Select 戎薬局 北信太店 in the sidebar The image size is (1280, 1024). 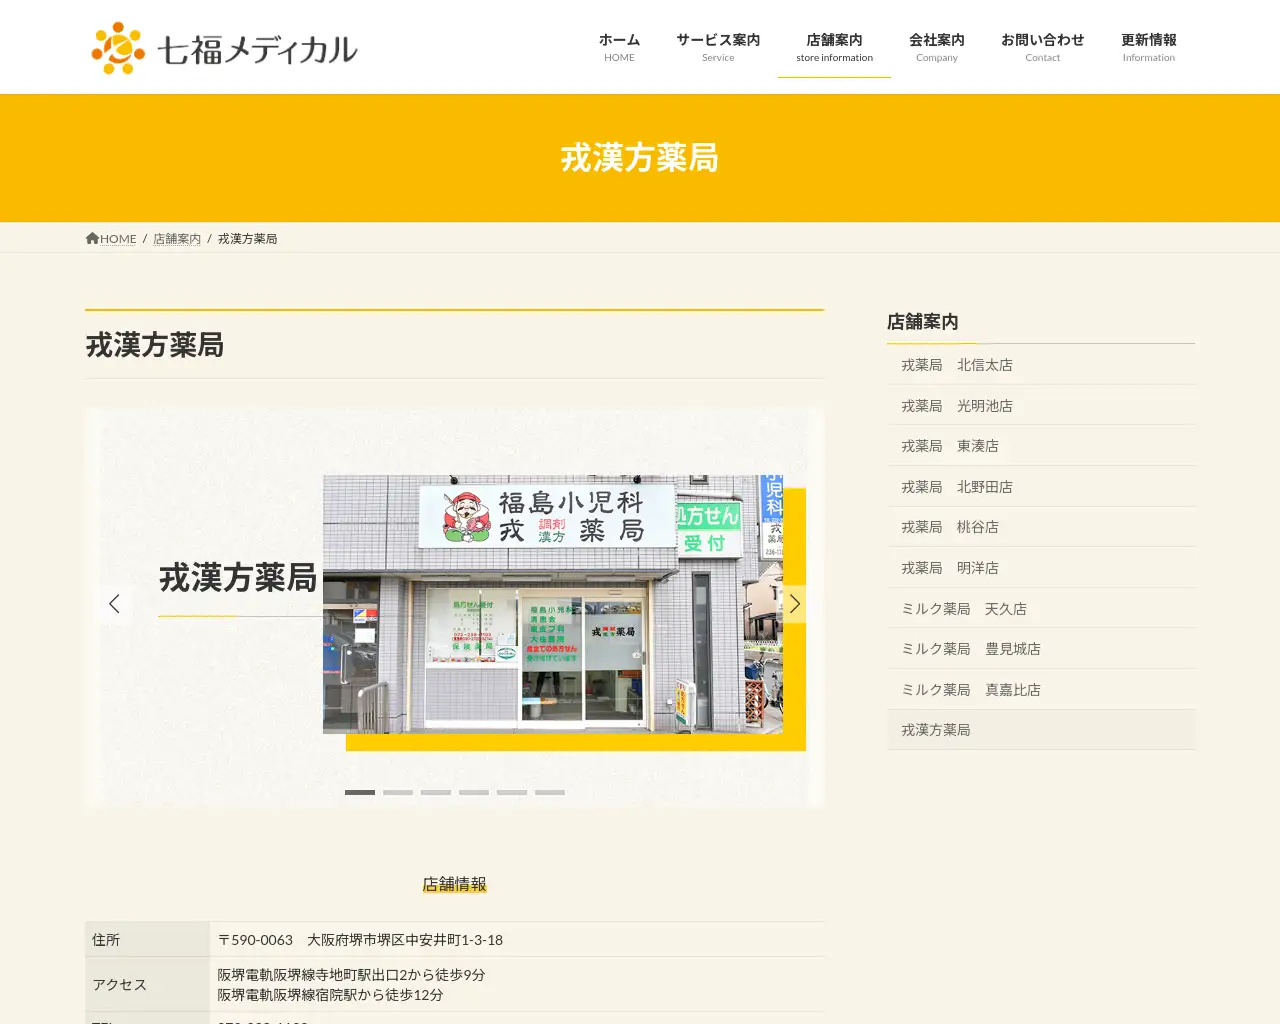point(1040,364)
